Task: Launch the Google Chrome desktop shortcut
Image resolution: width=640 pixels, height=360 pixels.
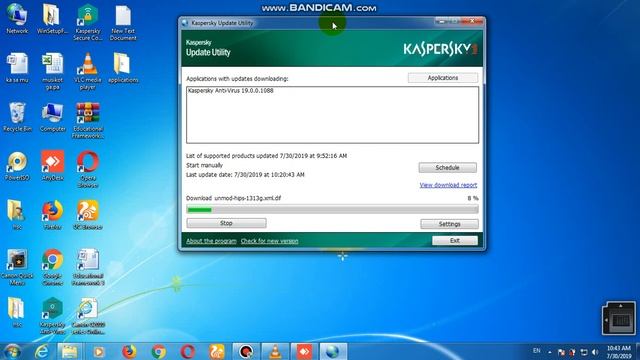Action: 52,267
